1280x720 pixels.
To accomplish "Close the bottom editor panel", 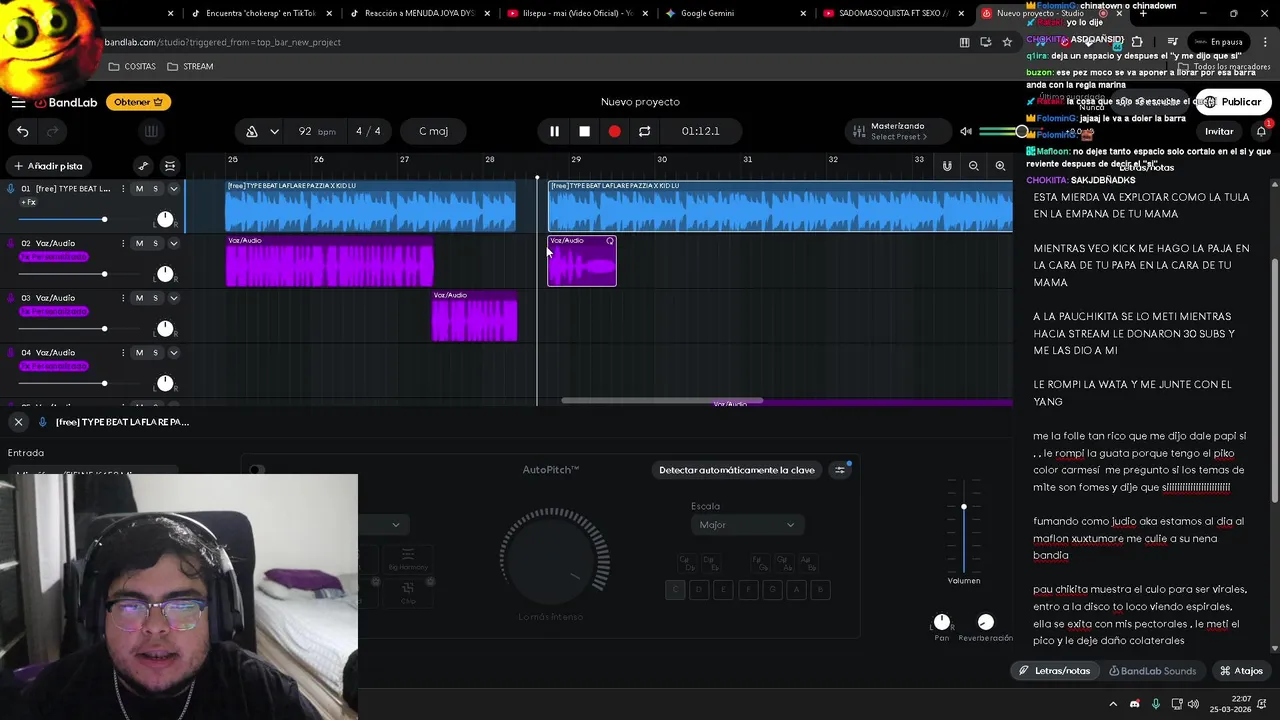I will click(18, 422).
